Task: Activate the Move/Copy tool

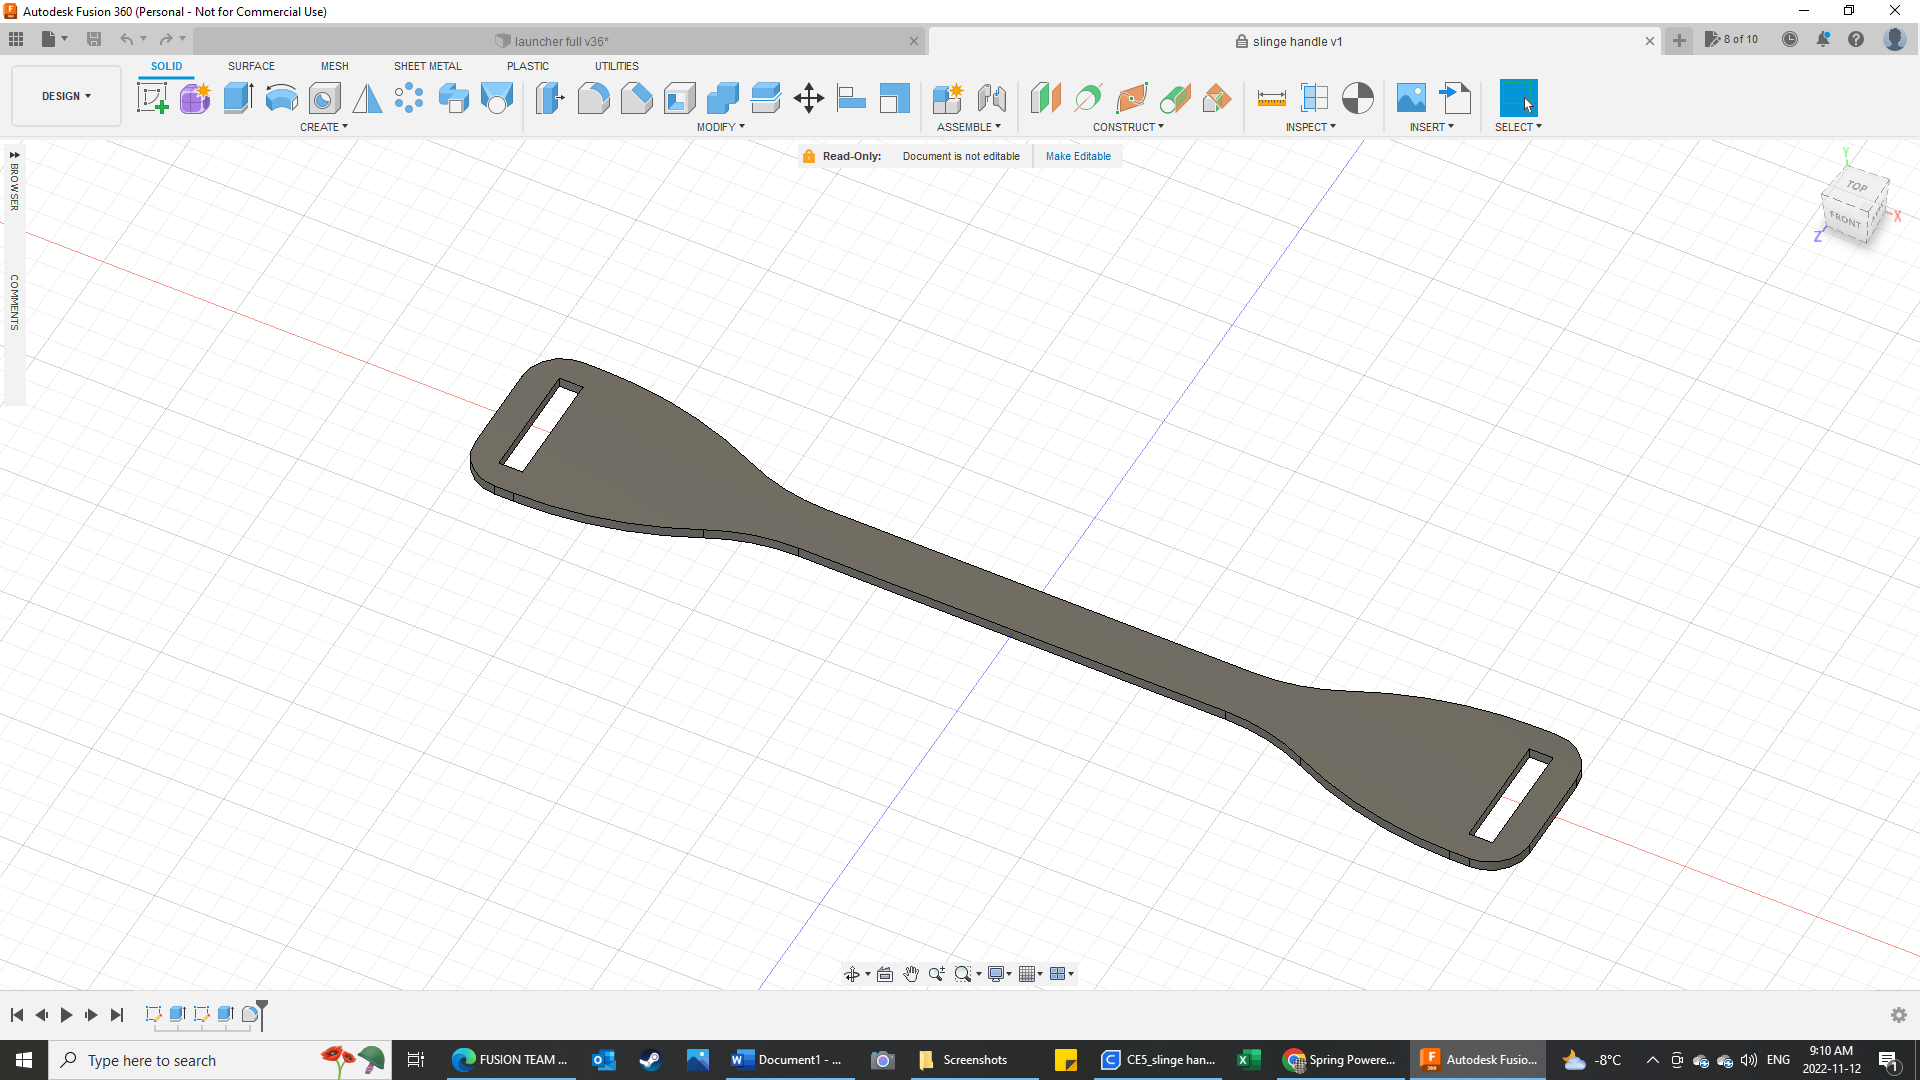Action: coord(808,97)
